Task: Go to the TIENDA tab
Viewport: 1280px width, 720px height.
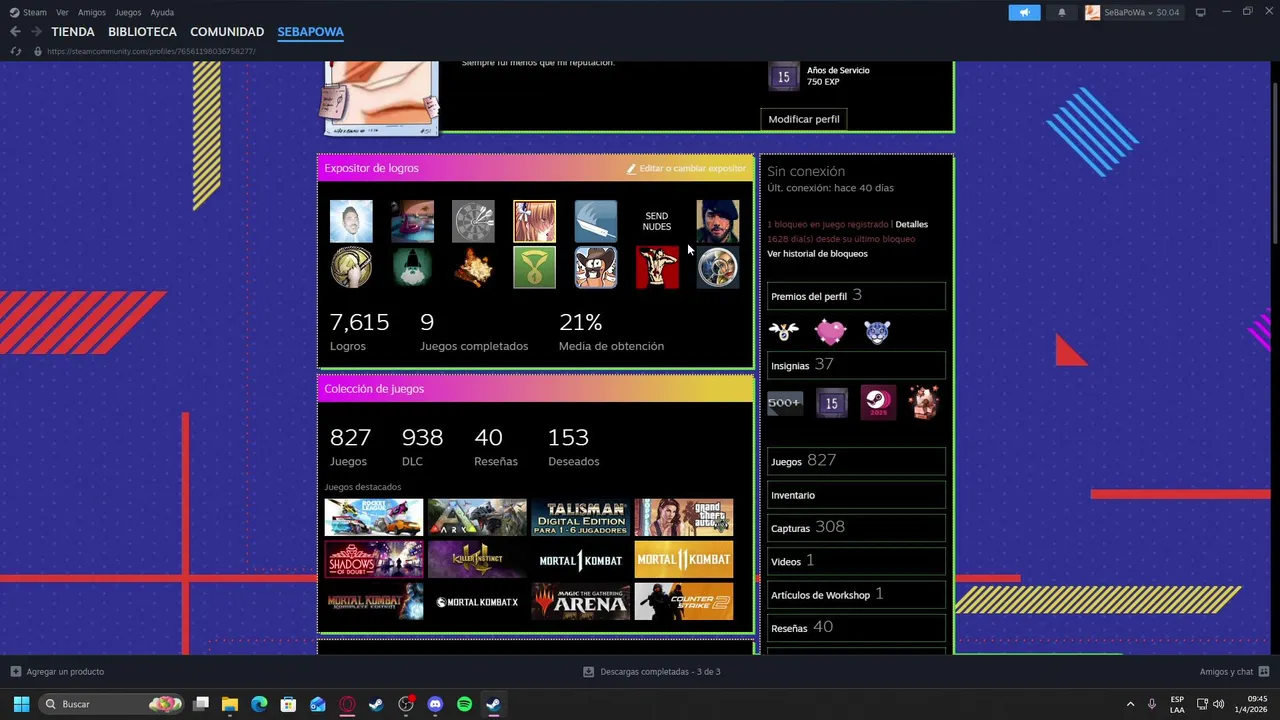Action: pos(73,32)
